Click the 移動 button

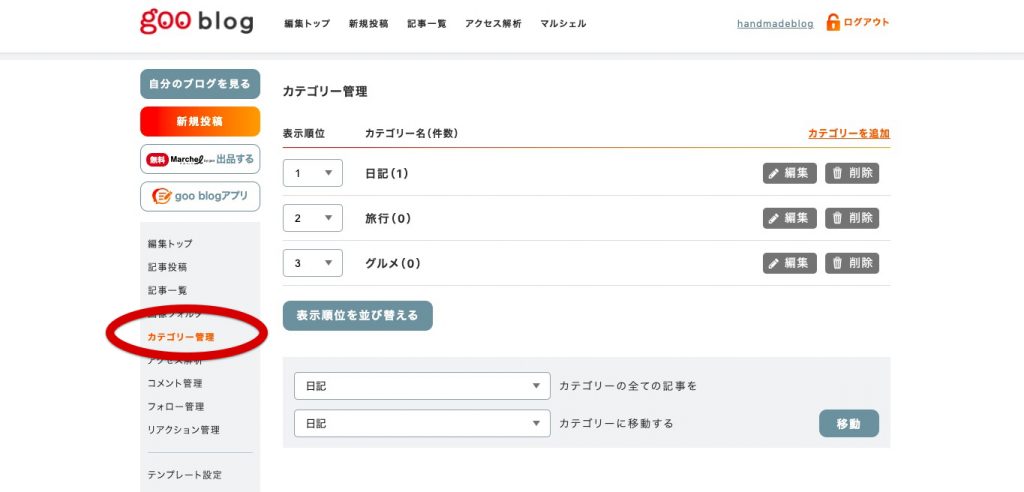click(x=848, y=423)
